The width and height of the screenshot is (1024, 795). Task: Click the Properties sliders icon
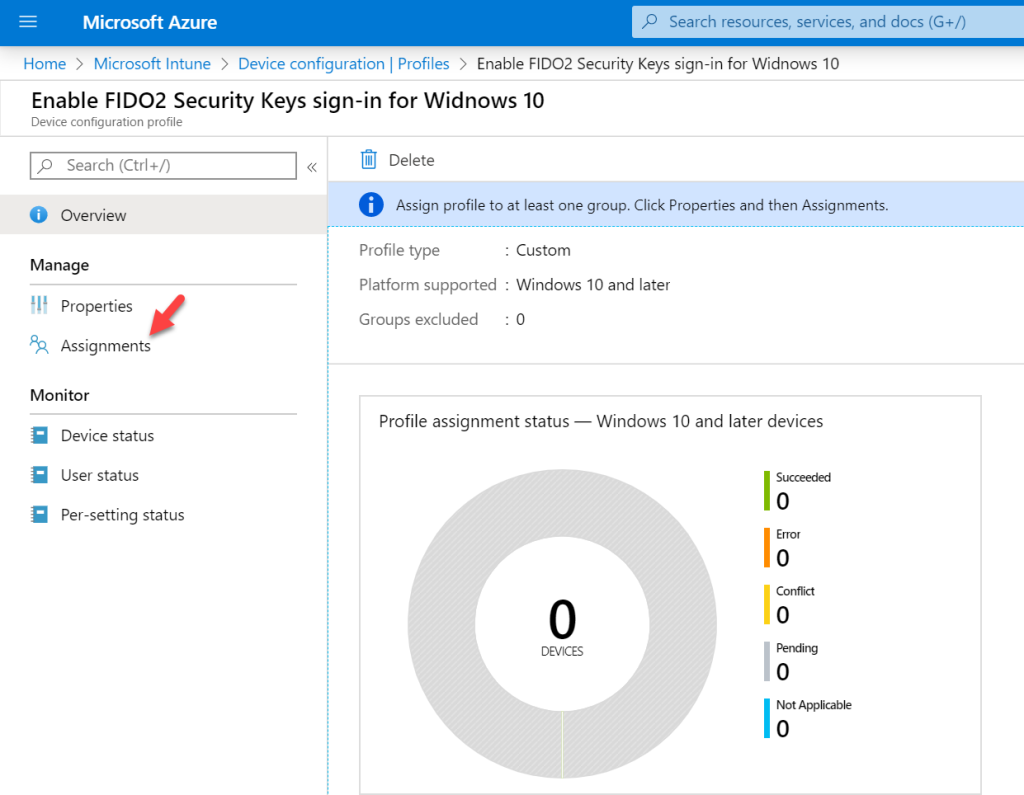[x=39, y=306]
